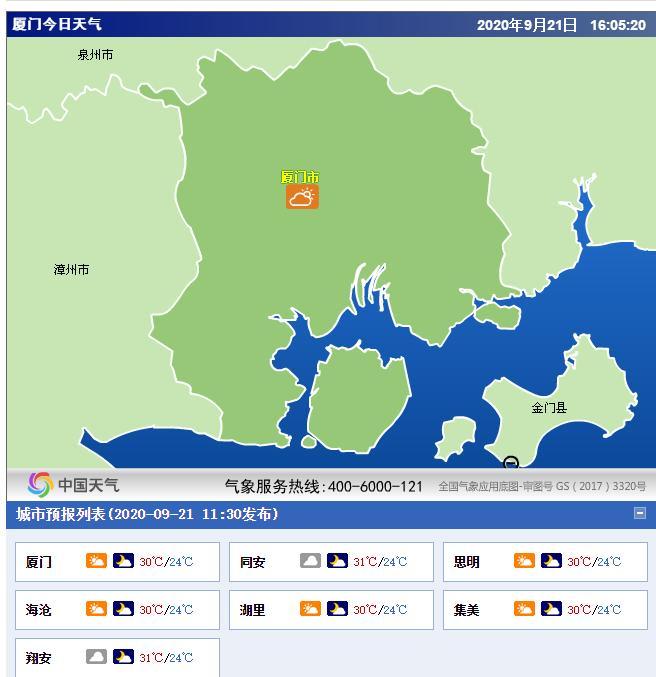Click the 思明 nighttime weather icon
The image size is (656, 677).
pyautogui.click(x=551, y=561)
